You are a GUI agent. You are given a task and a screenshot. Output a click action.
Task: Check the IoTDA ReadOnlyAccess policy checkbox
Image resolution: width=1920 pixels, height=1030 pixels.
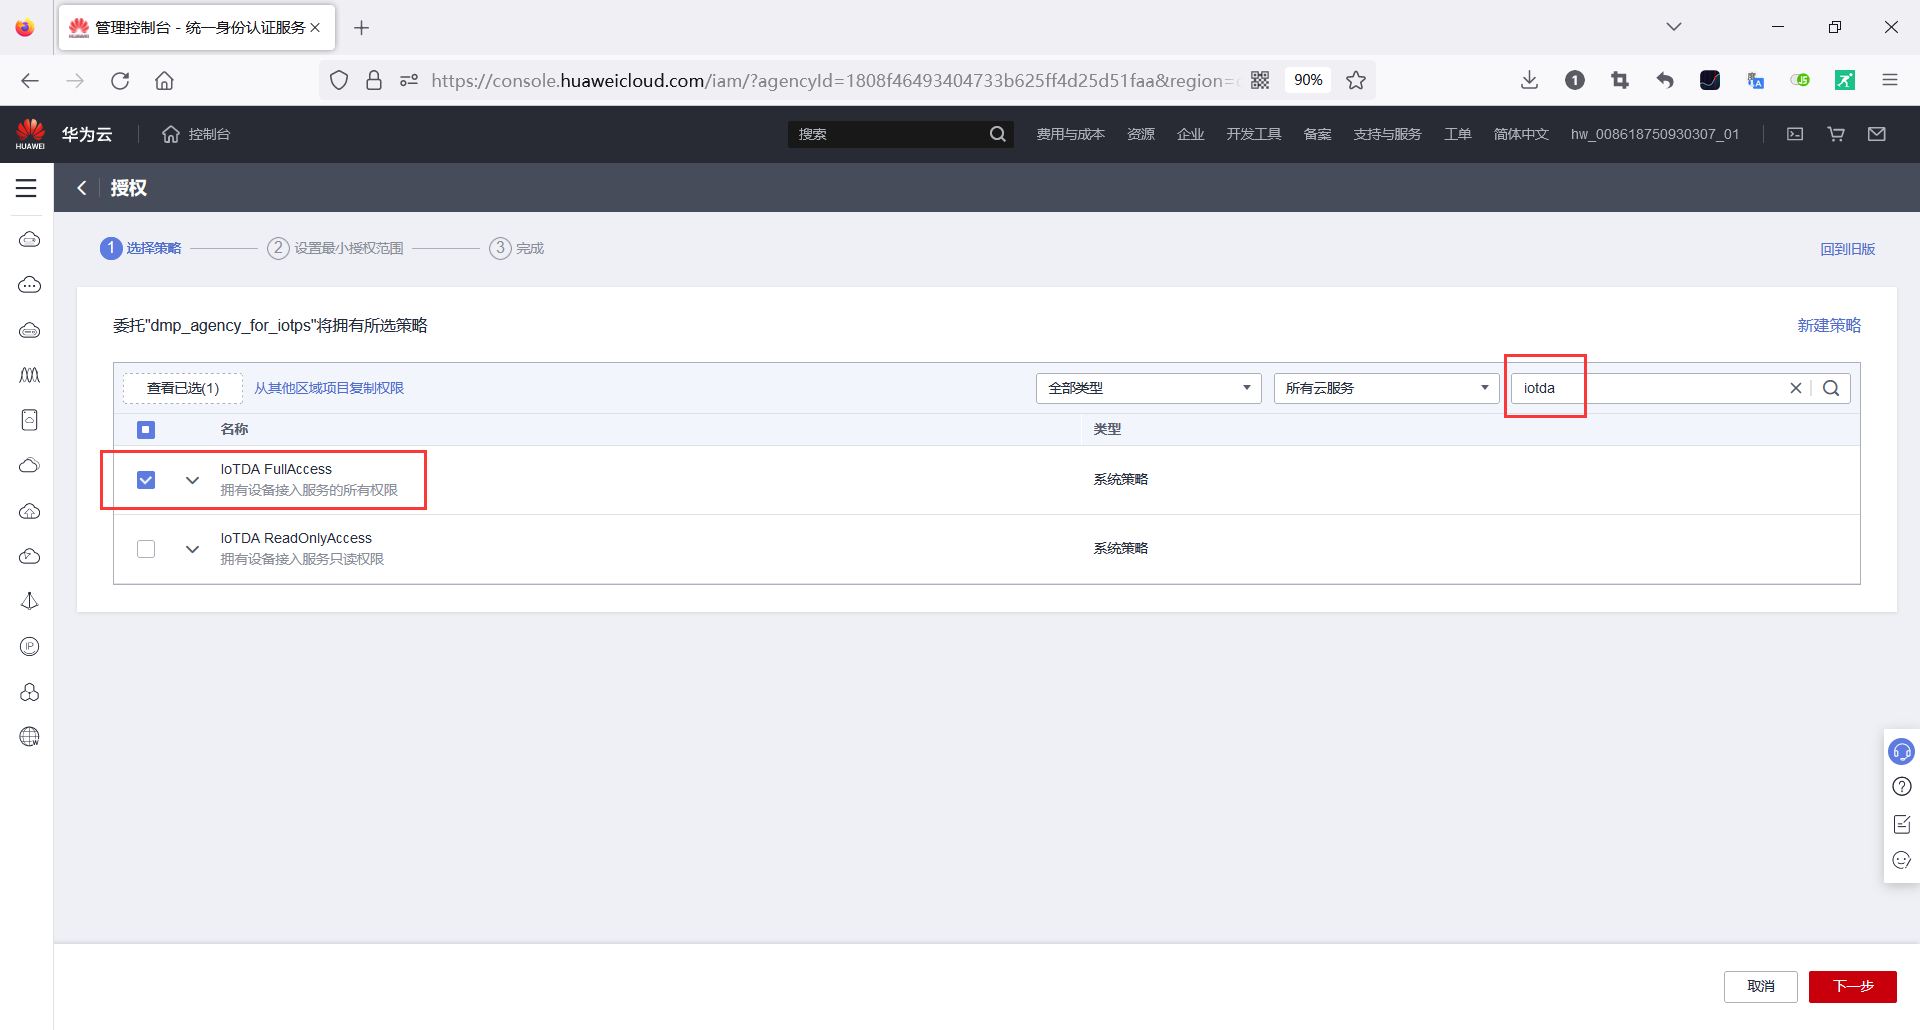pyautogui.click(x=146, y=549)
